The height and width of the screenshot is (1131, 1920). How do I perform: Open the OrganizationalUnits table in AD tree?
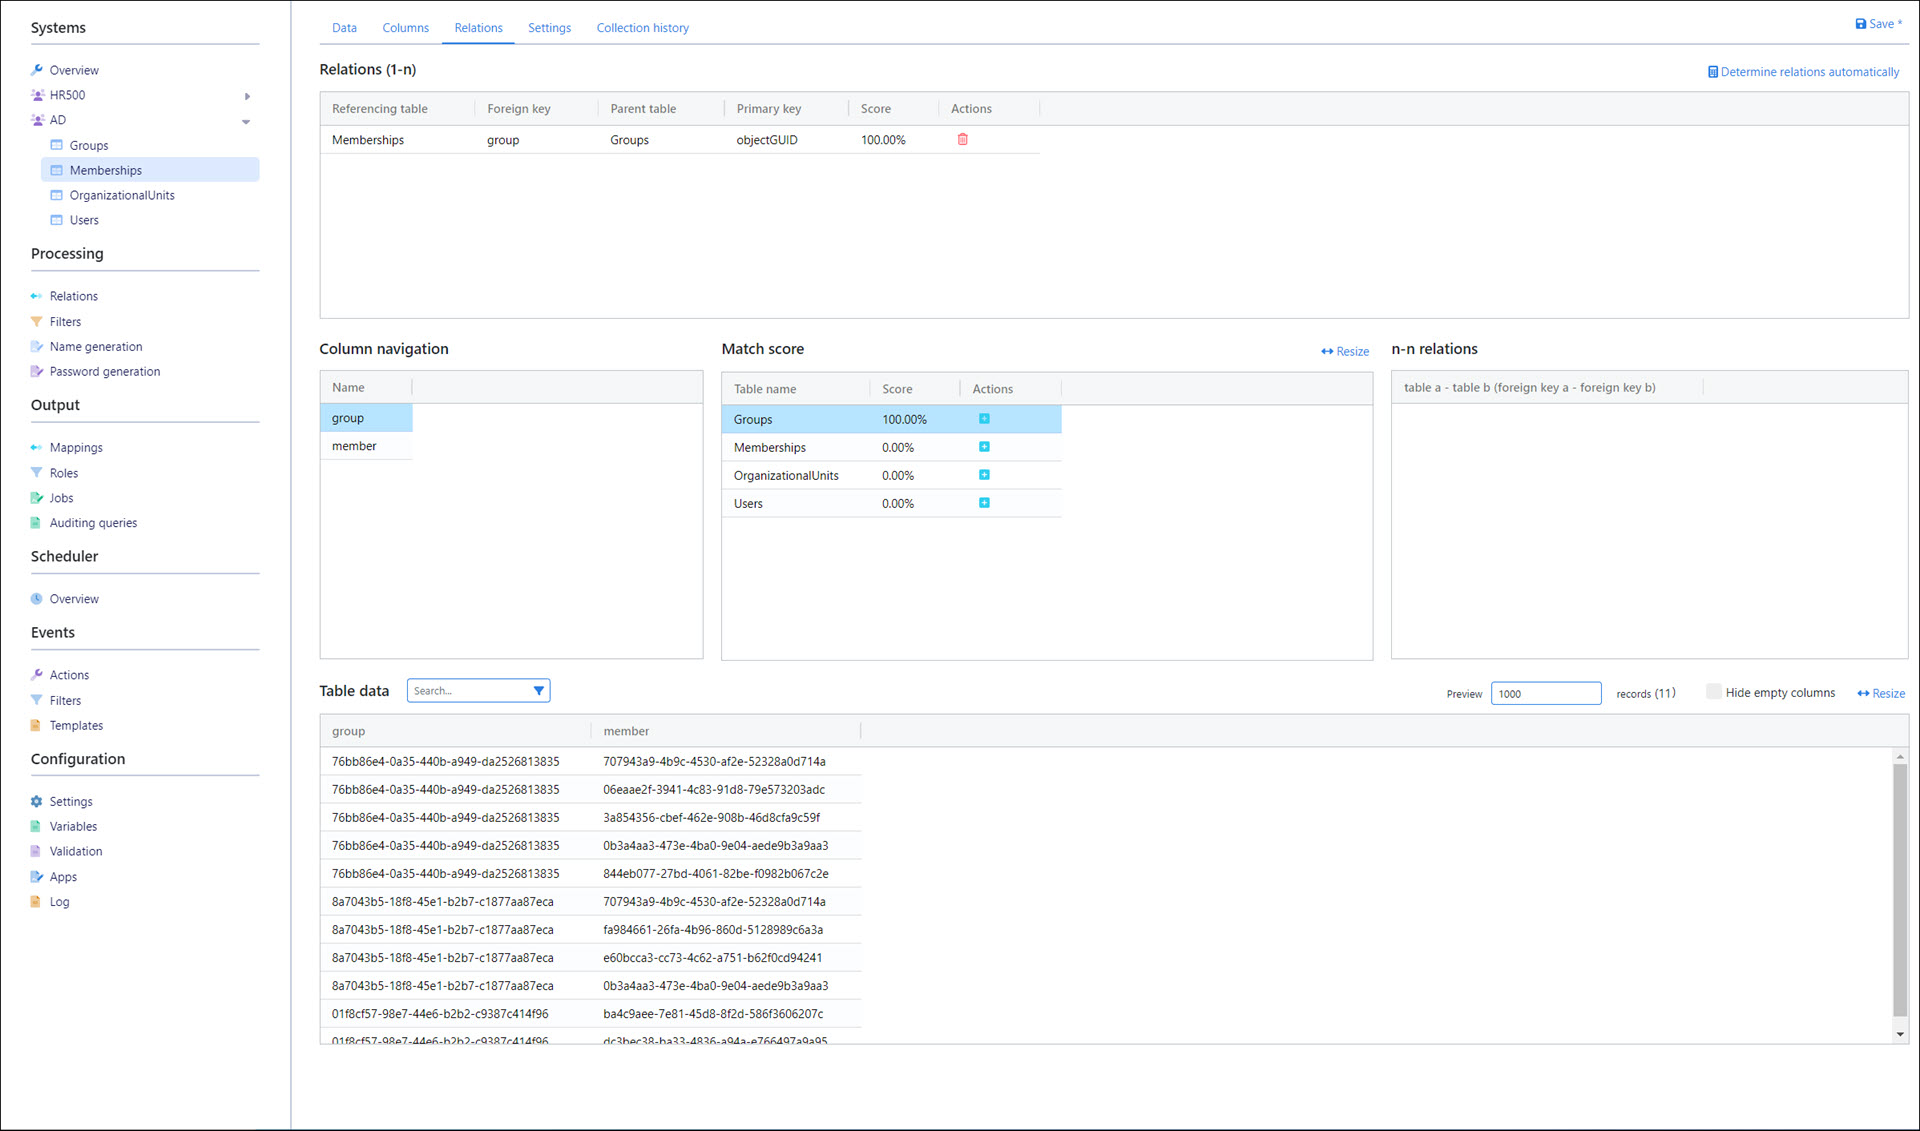122,196
